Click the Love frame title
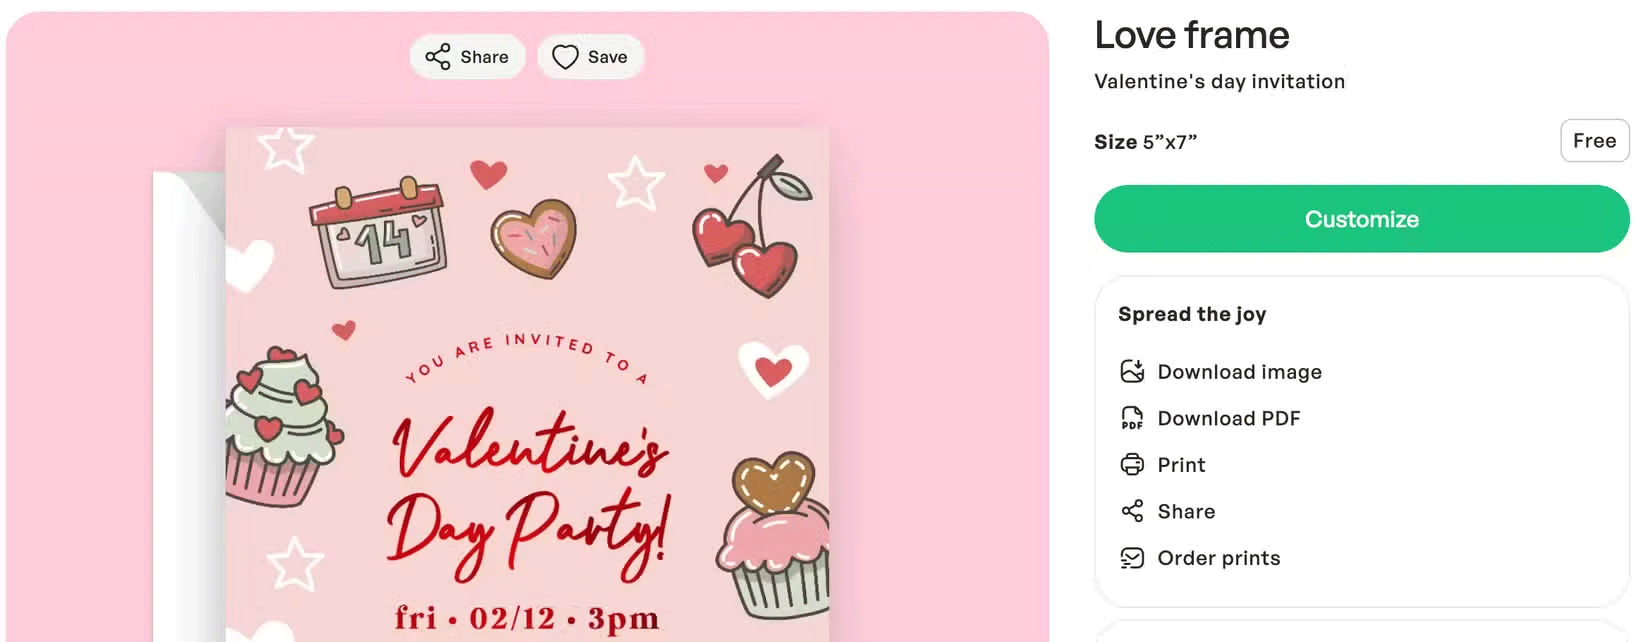Screen dimensions: 1650x642 click(x=1191, y=36)
